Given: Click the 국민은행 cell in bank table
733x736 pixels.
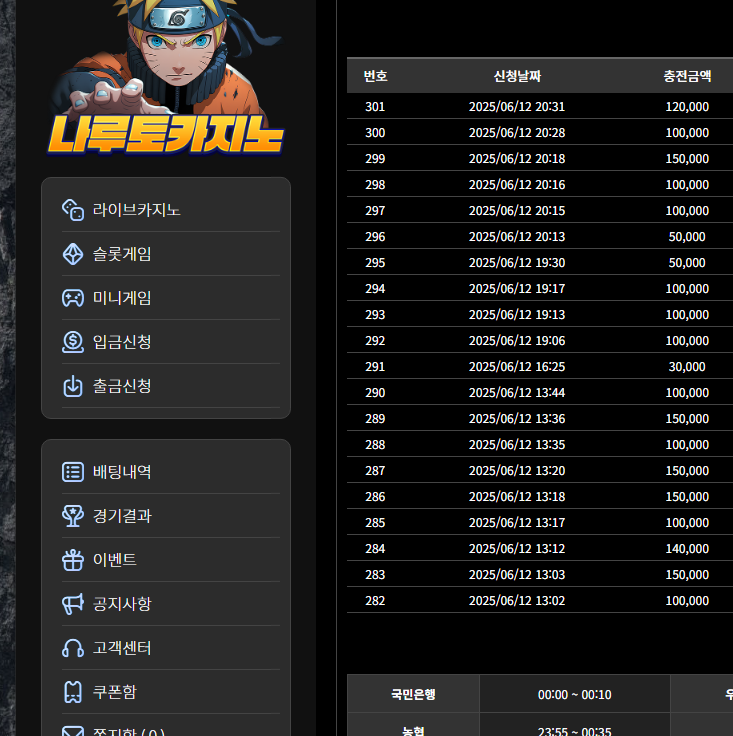Looking at the screenshot, I should pyautogui.click(x=413, y=694).
